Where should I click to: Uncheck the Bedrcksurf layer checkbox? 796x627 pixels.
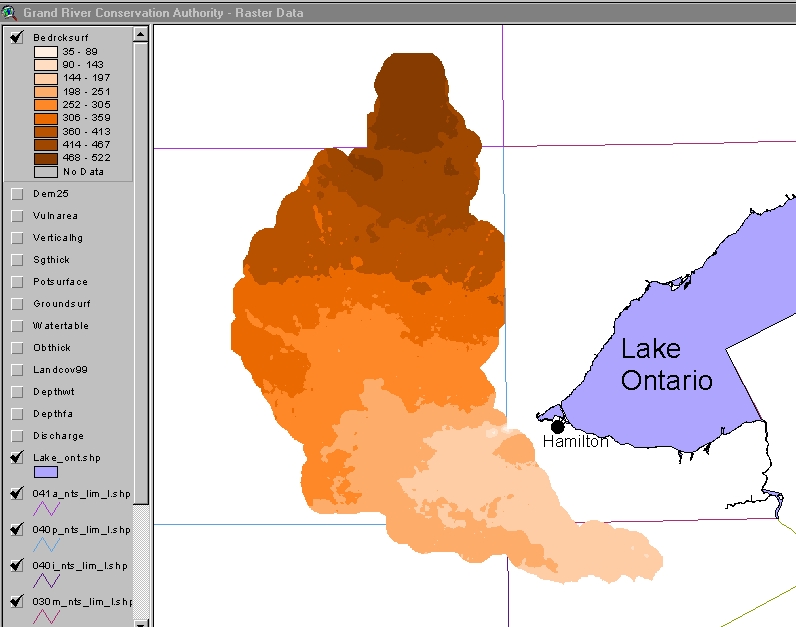(x=17, y=38)
